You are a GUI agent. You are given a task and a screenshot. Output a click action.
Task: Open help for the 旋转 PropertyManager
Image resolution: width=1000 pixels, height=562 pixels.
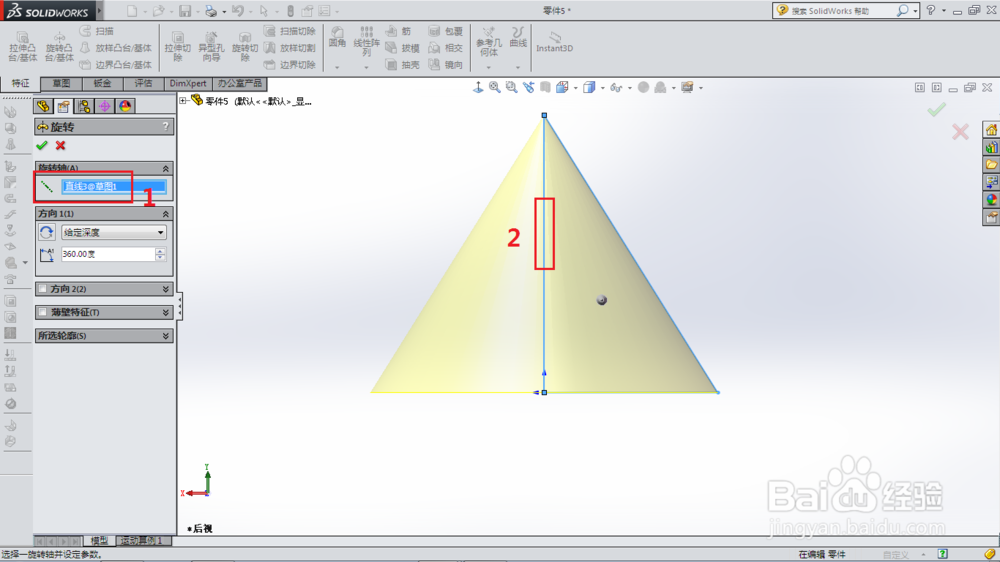[166, 126]
